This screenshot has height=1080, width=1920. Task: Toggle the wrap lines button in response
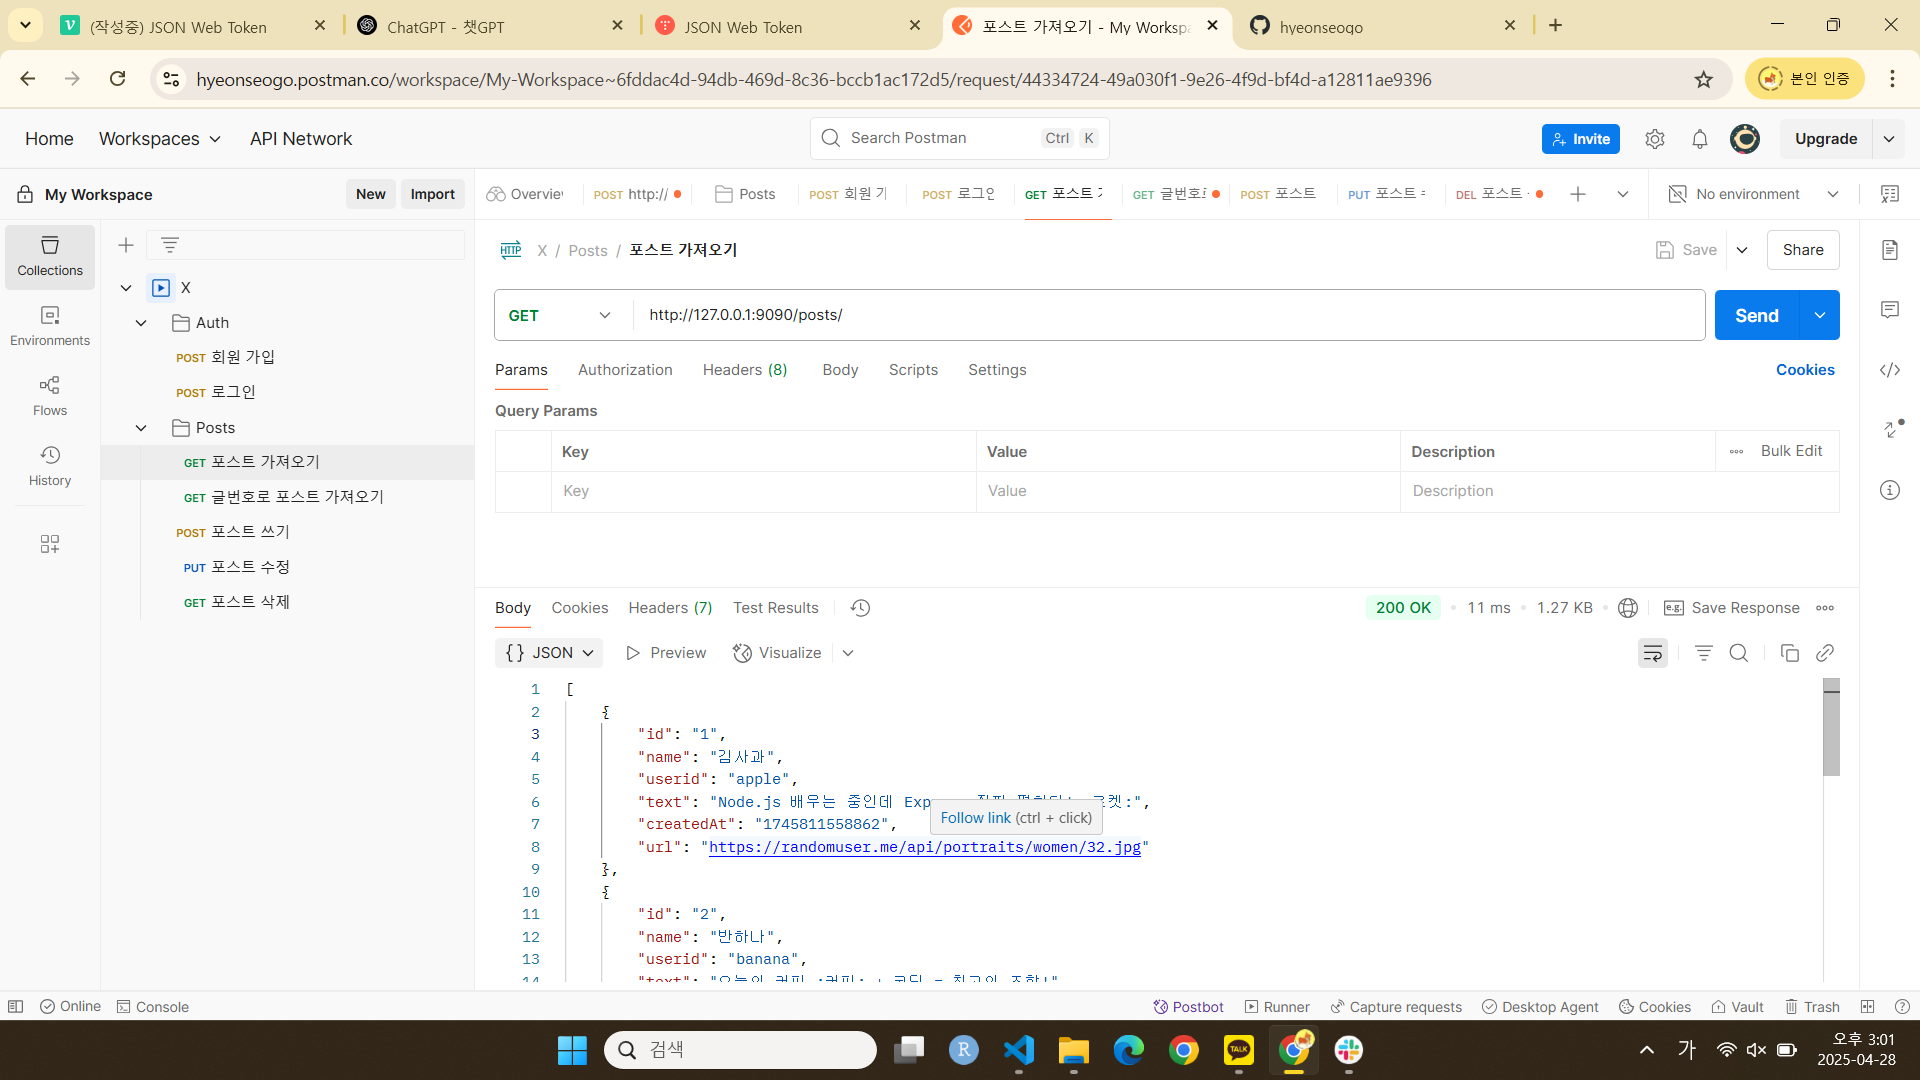(1652, 653)
